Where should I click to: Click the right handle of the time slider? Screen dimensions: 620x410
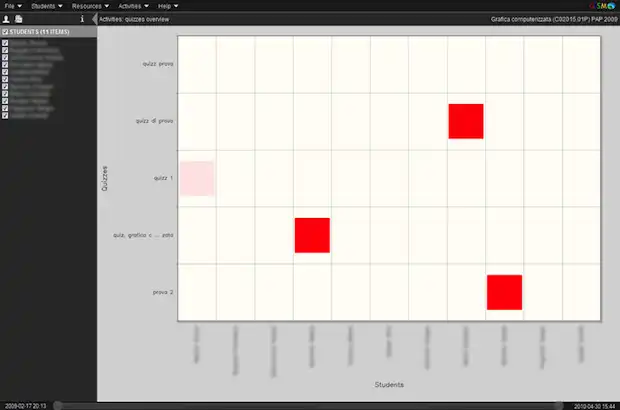559,406
